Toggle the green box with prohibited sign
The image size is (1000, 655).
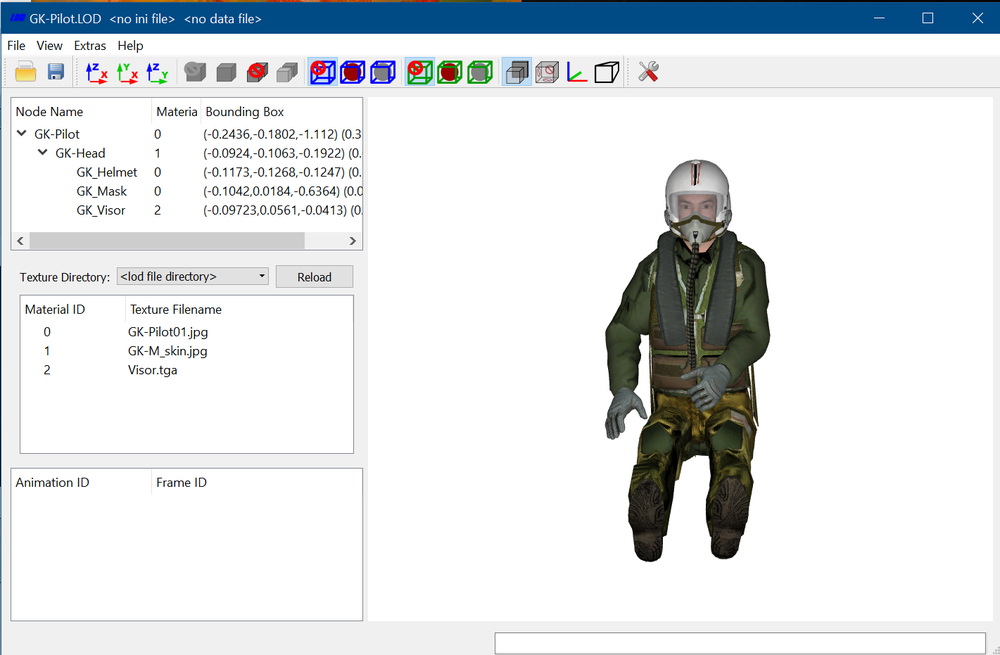(420, 72)
